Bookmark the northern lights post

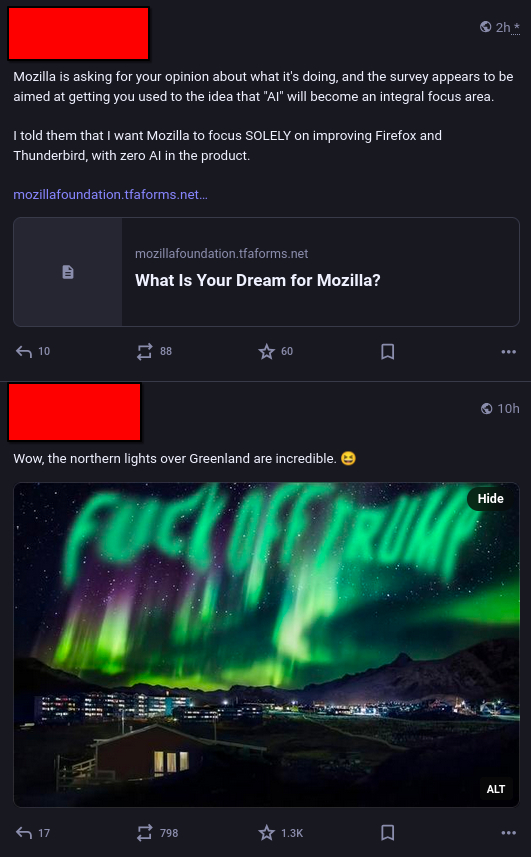point(387,833)
